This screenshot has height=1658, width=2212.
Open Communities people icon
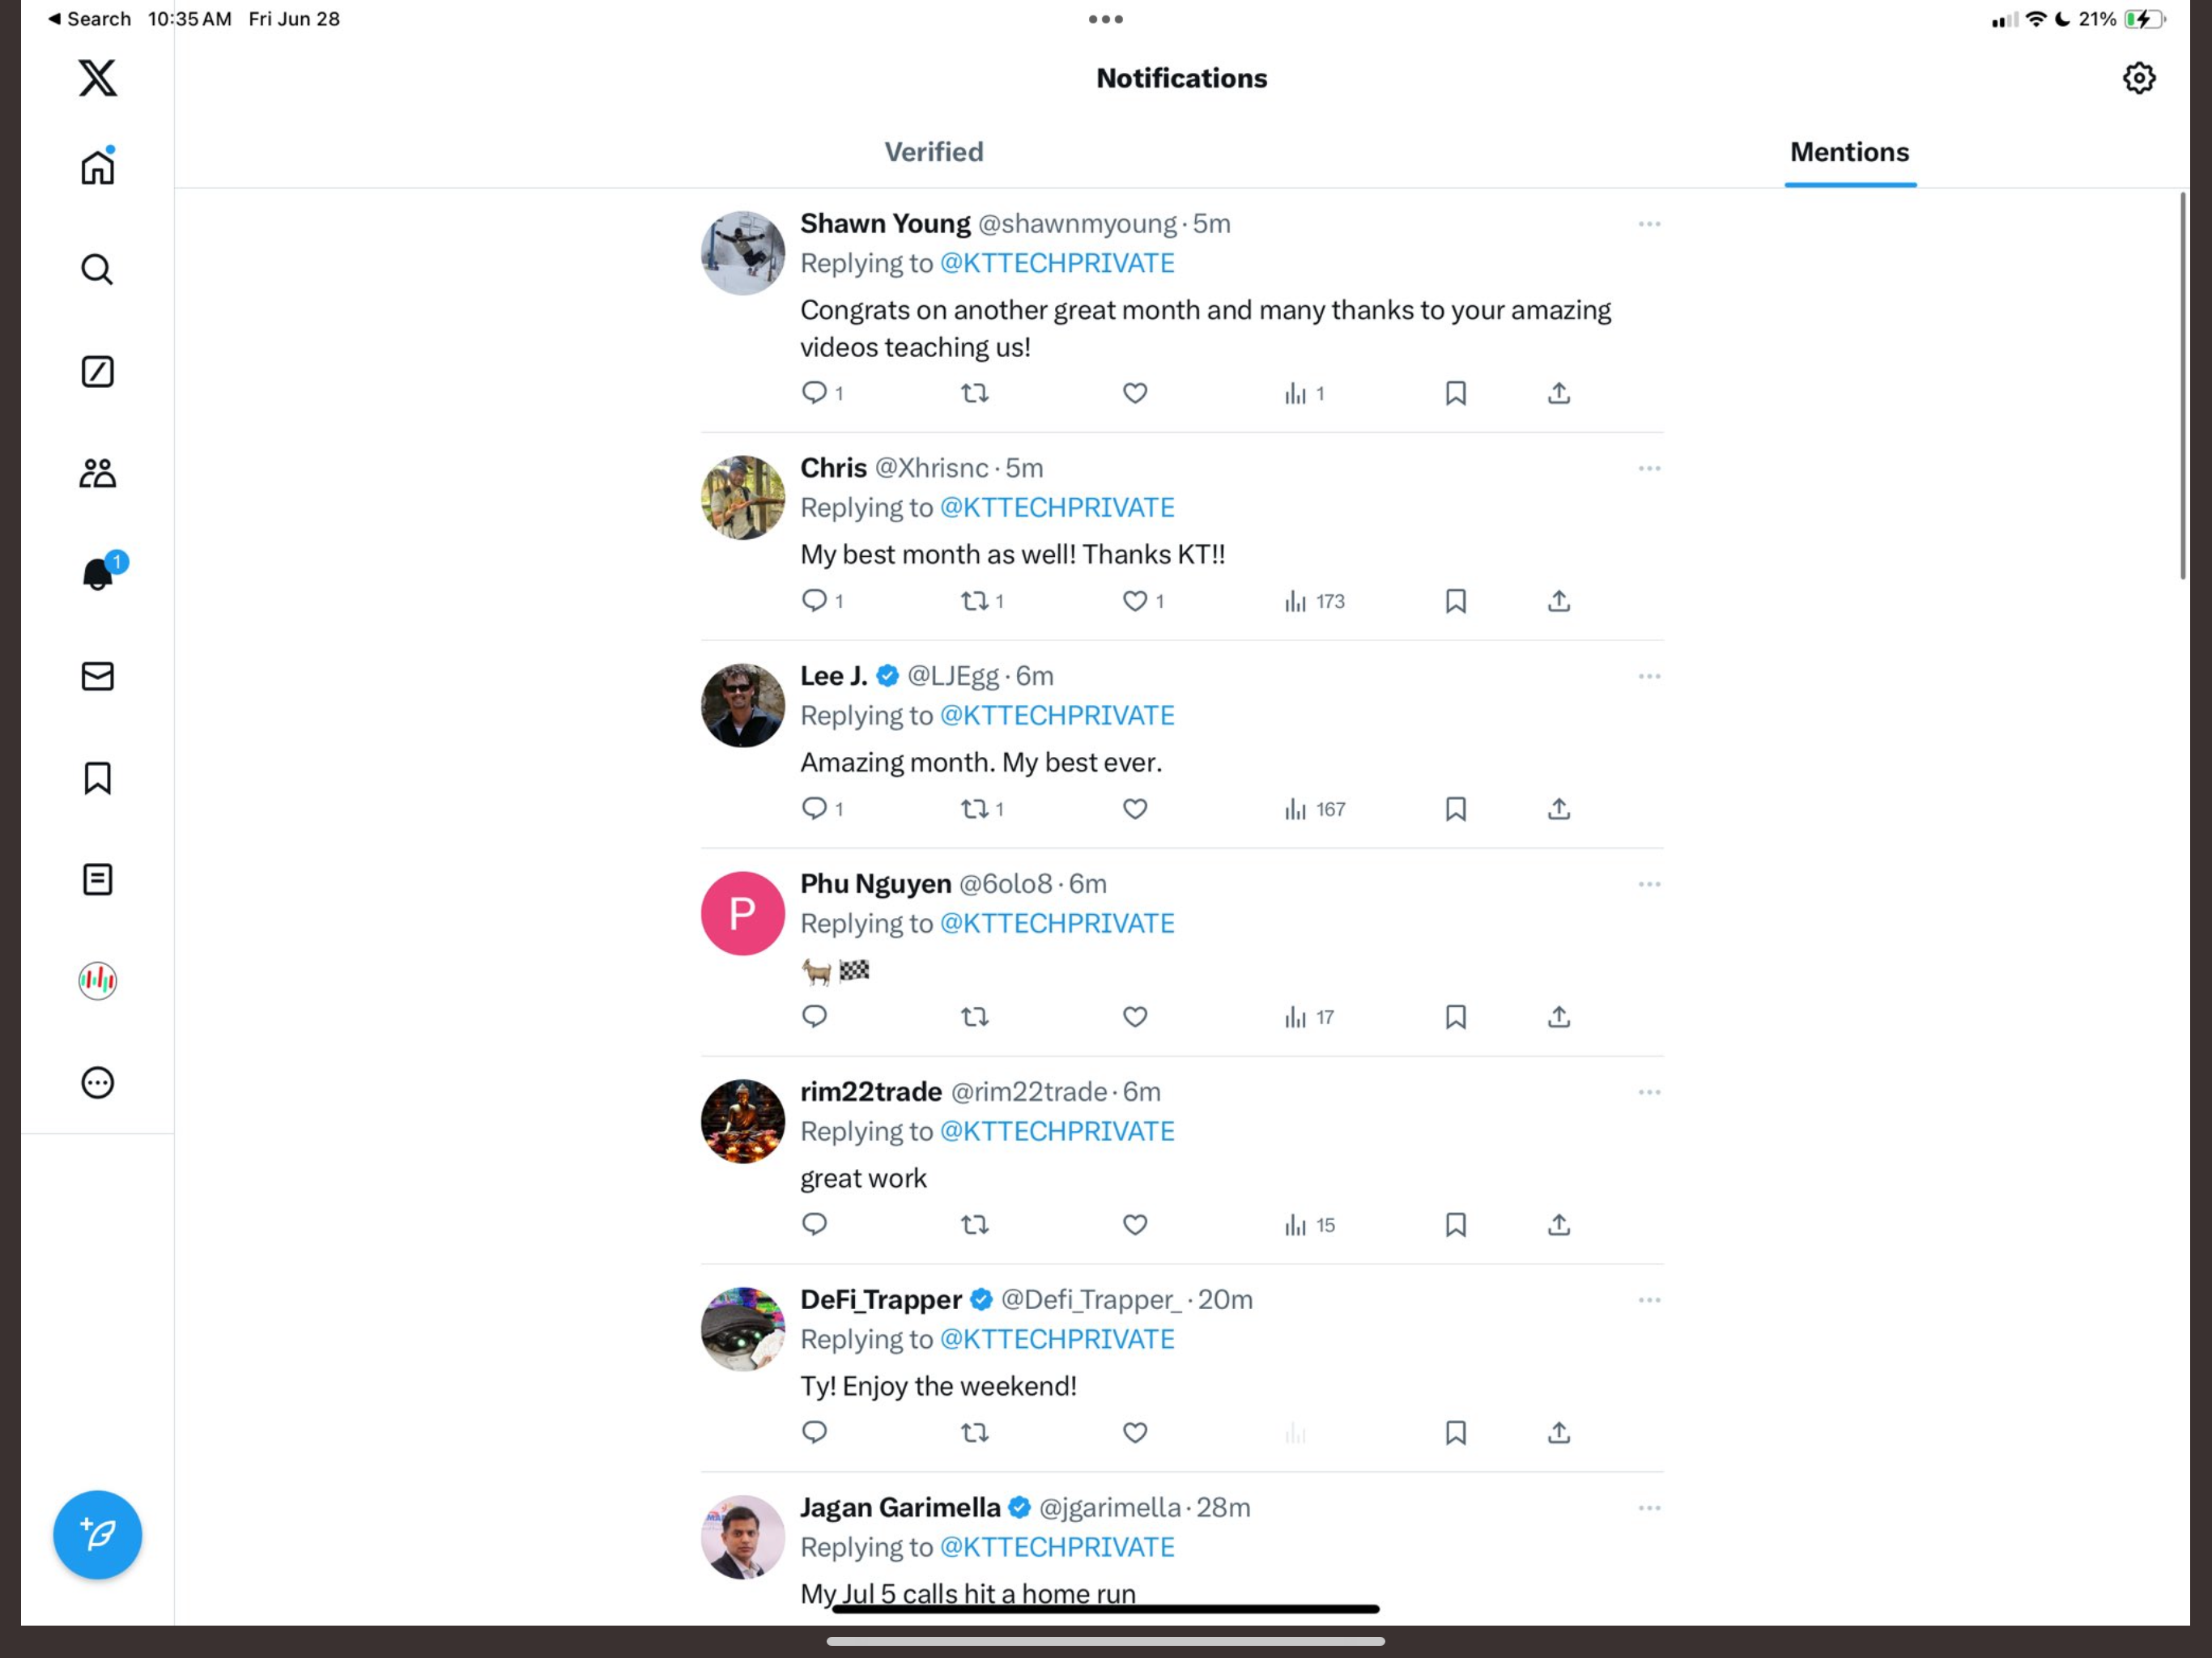tap(97, 473)
